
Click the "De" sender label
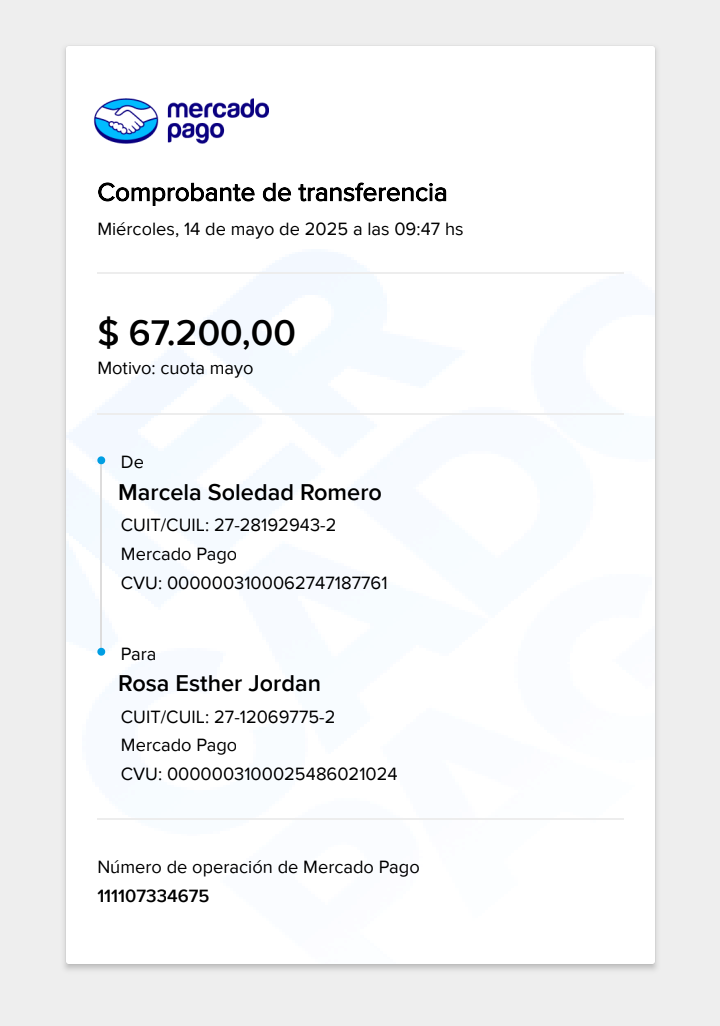[x=132, y=462]
